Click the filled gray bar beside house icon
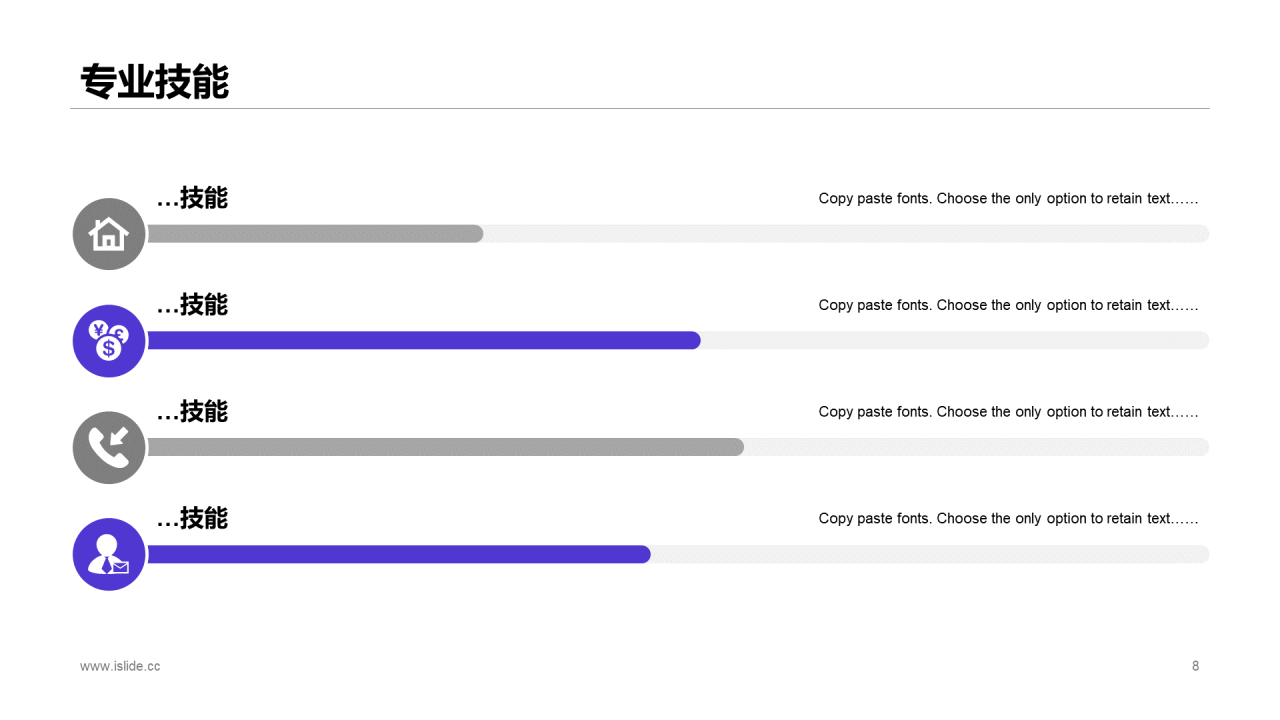1280x720 pixels. point(315,234)
